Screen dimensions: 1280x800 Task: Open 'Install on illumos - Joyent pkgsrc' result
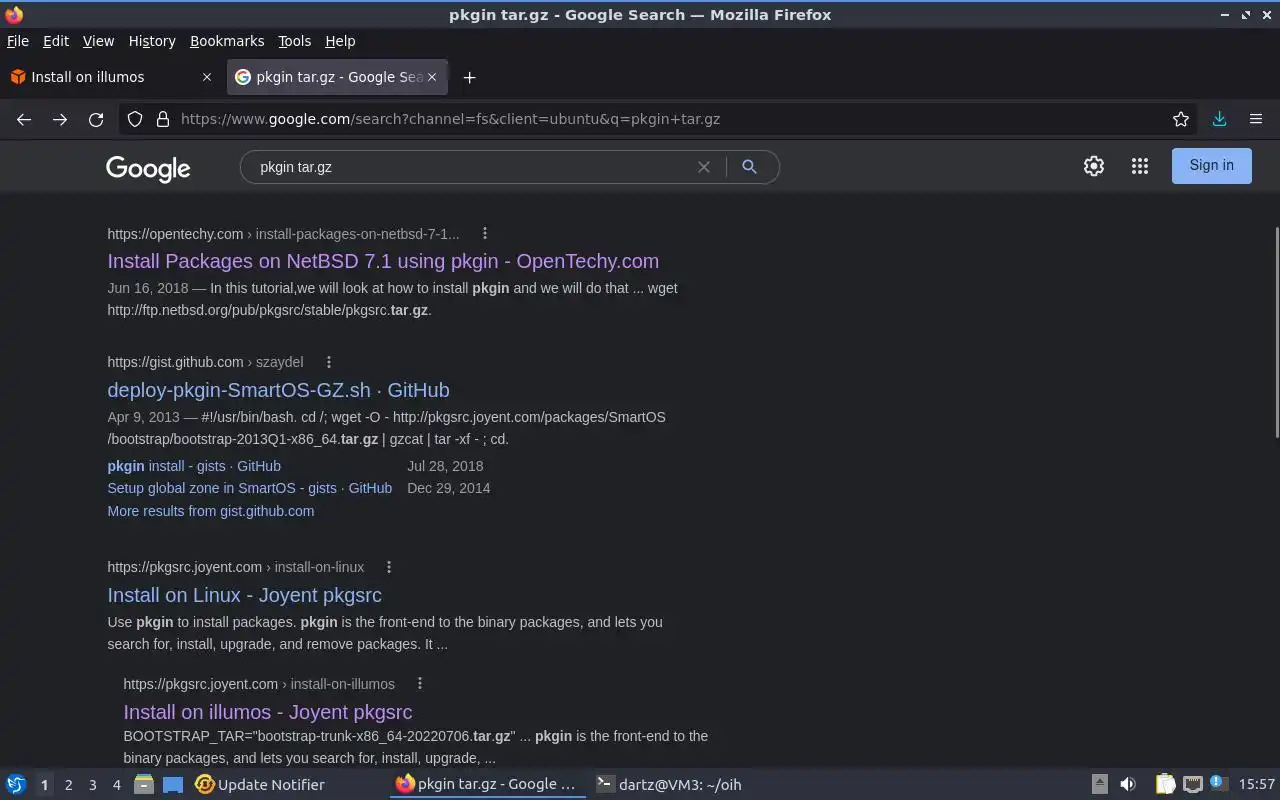268,712
